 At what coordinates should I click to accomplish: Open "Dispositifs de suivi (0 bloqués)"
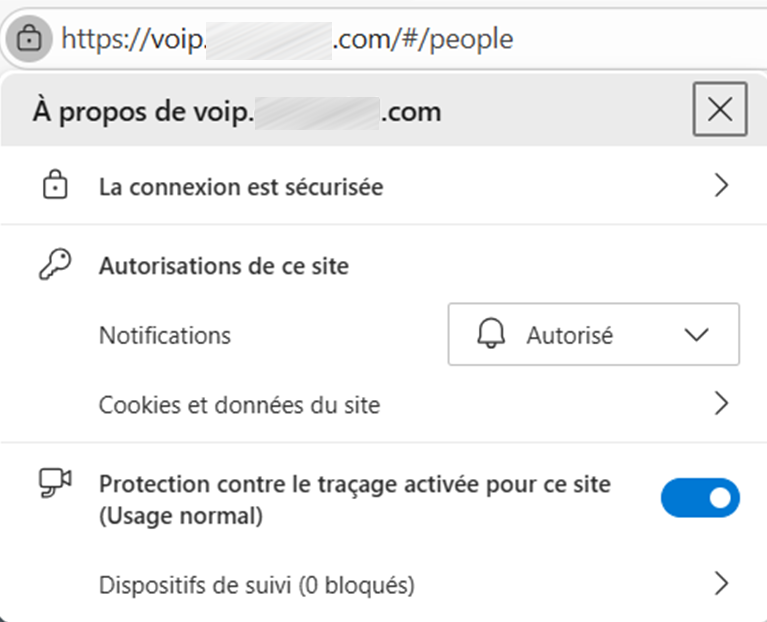pyautogui.click(x=256, y=584)
